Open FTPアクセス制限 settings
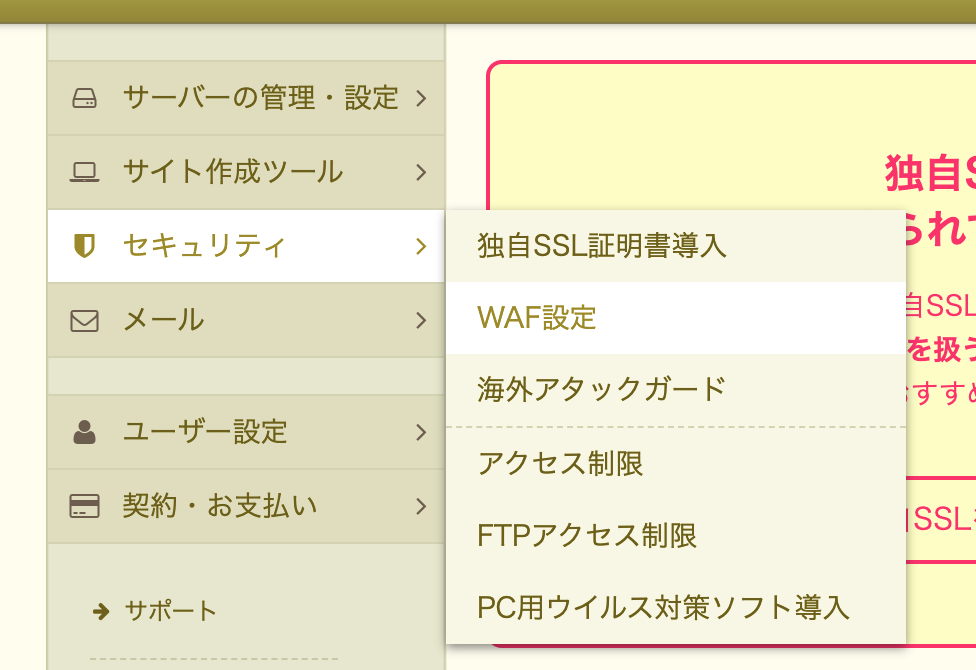This screenshot has width=976, height=670. 587,536
